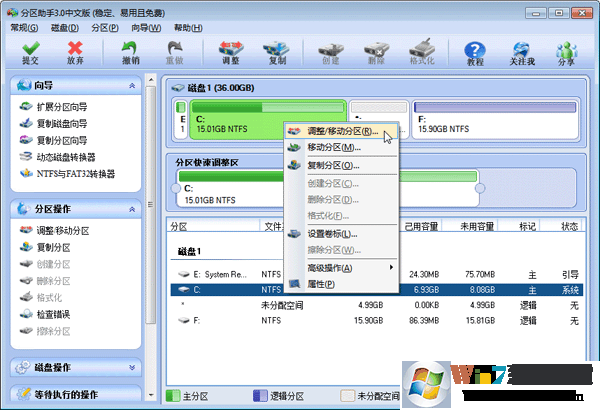Collapse the 分区操作 sidebar panel
This screenshot has width=600, height=410.
[x=131, y=209]
